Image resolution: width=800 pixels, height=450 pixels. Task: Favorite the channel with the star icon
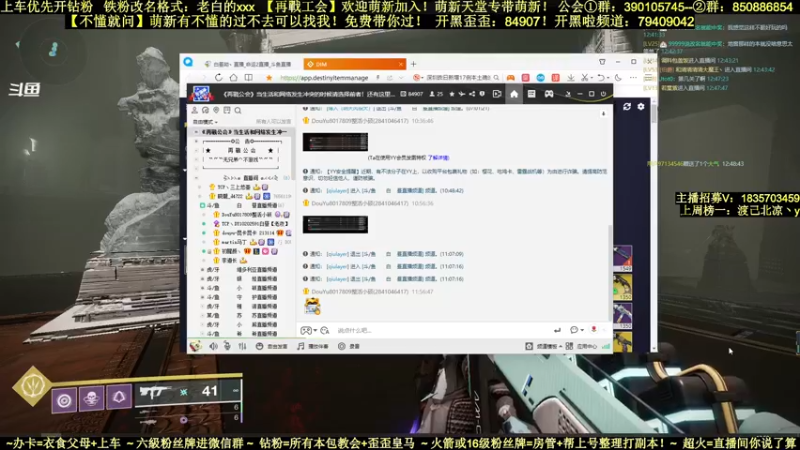click(x=452, y=94)
